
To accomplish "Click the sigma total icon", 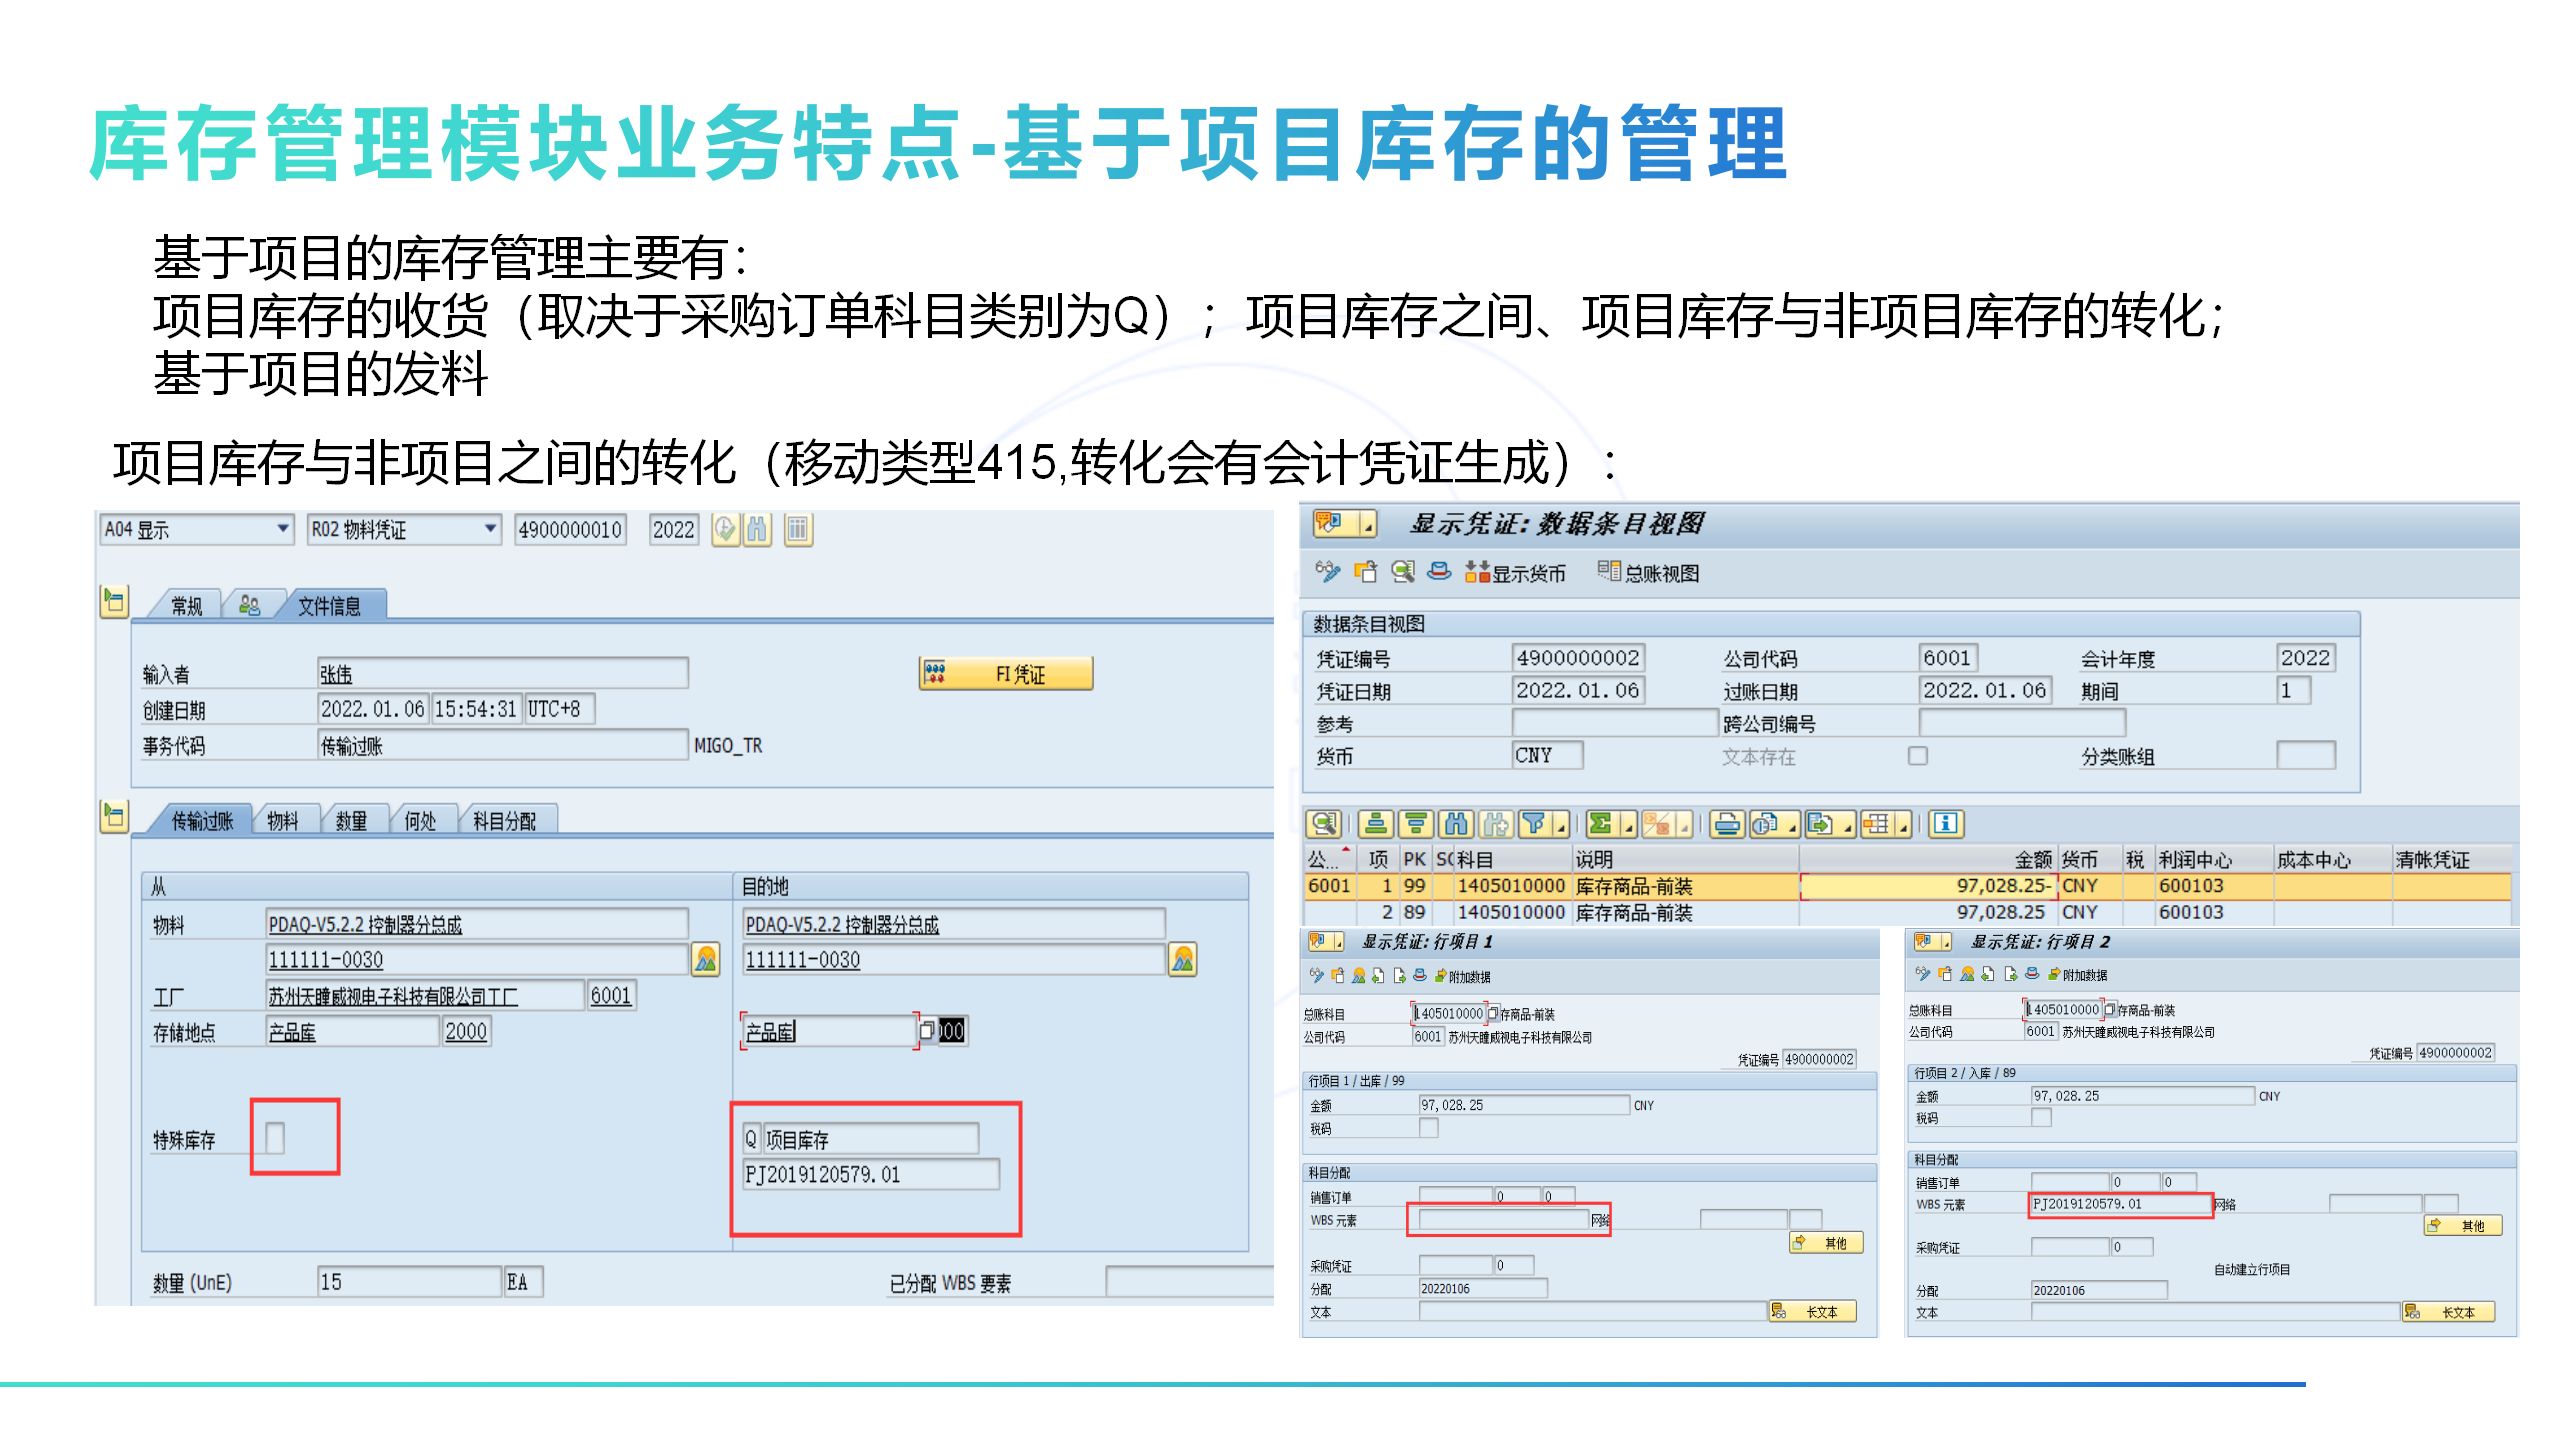I will coord(1600,824).
